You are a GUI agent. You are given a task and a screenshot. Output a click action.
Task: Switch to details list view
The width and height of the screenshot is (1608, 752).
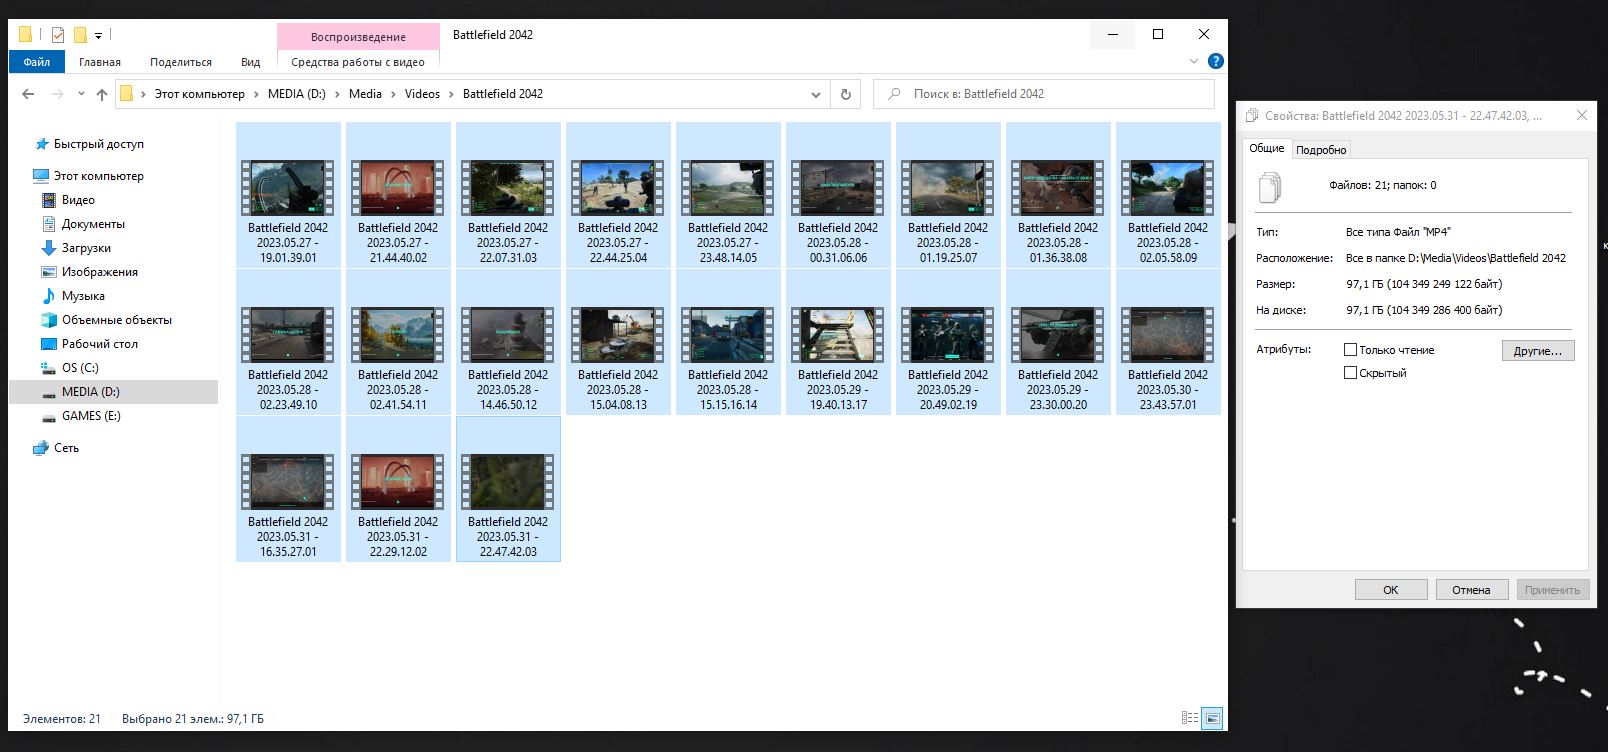(x=1190, y=718)
